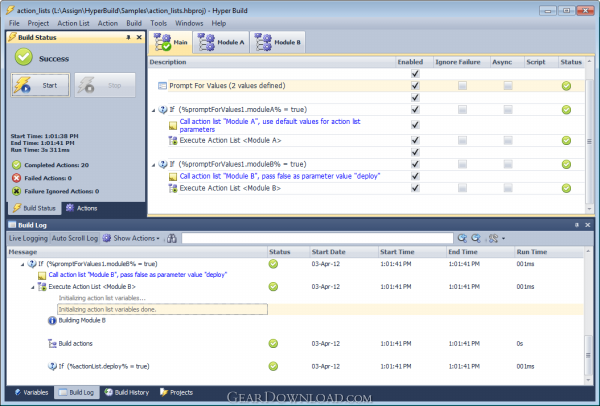Click the comment icon for Call action list Module A
The image size is (600, 406).
click(173, 125)
